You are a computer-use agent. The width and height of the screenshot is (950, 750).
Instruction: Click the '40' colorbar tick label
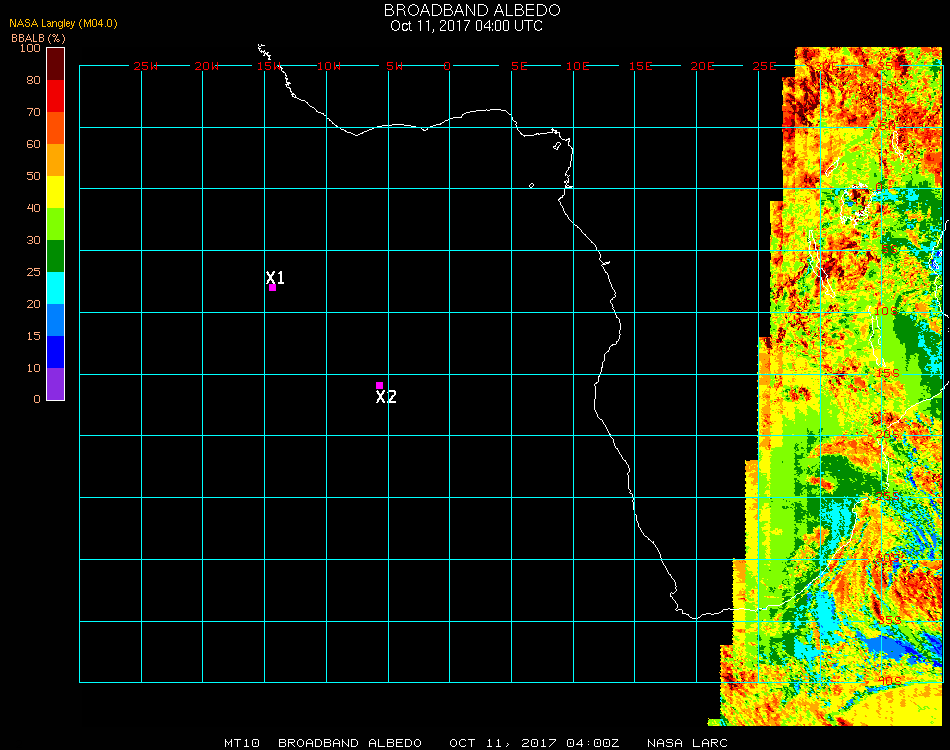click(33, 208)
